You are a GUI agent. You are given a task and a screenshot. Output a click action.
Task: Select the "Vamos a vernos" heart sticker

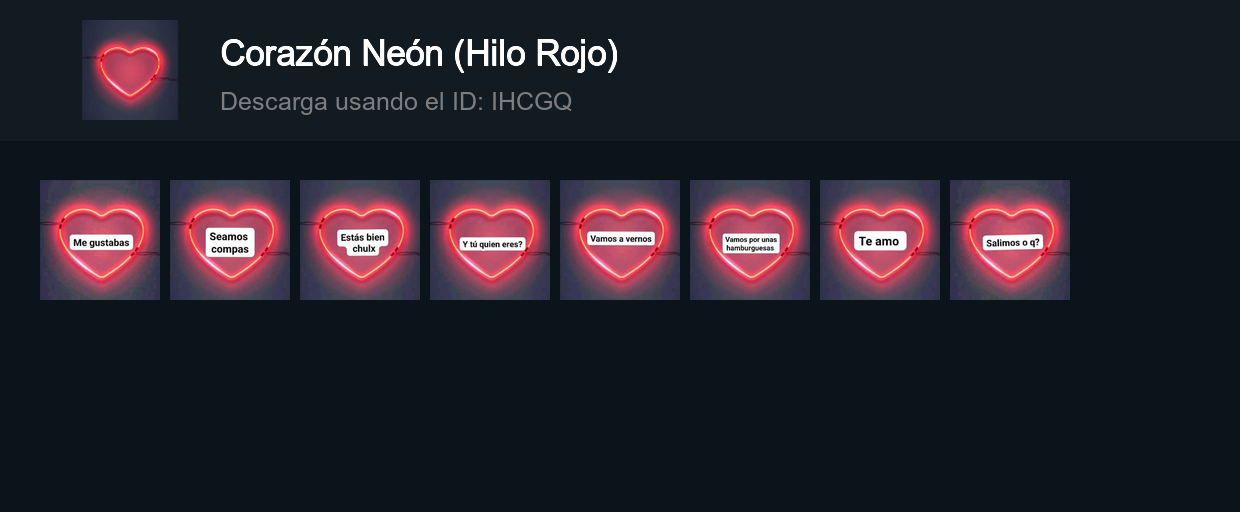coord(620,240)
